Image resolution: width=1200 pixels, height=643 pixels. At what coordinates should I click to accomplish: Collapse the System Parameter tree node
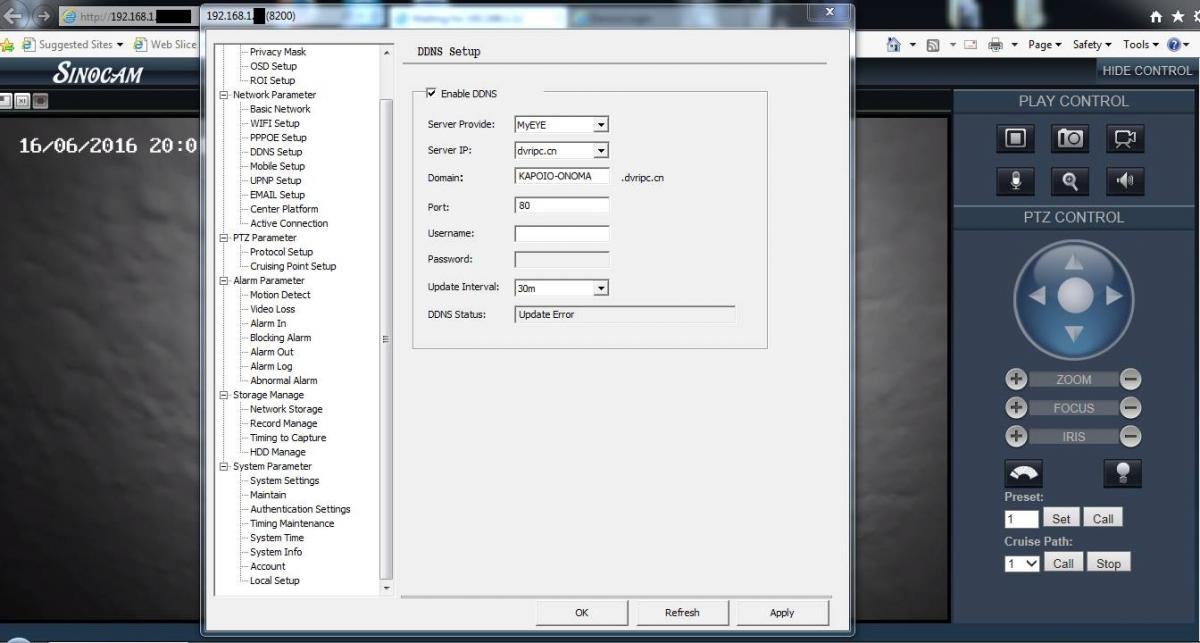(224, 467)
